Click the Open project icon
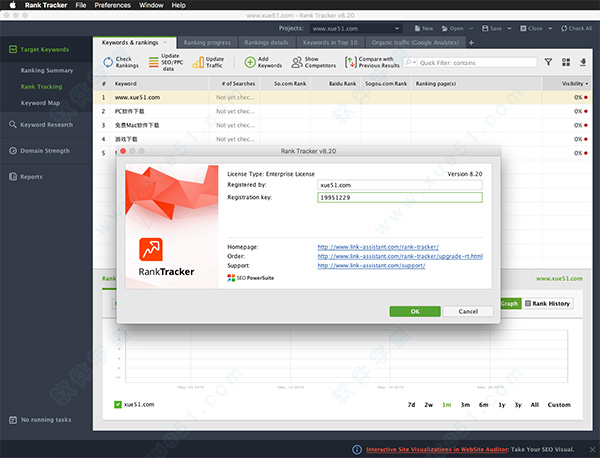600x458 pixels. [x=444, y=28]
